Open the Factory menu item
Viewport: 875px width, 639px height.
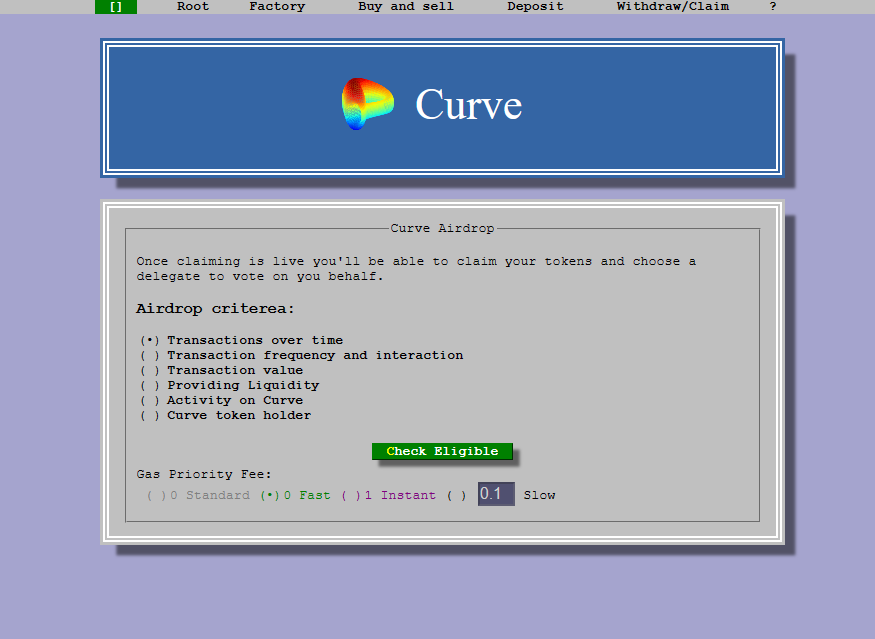(x=277, y=7)
